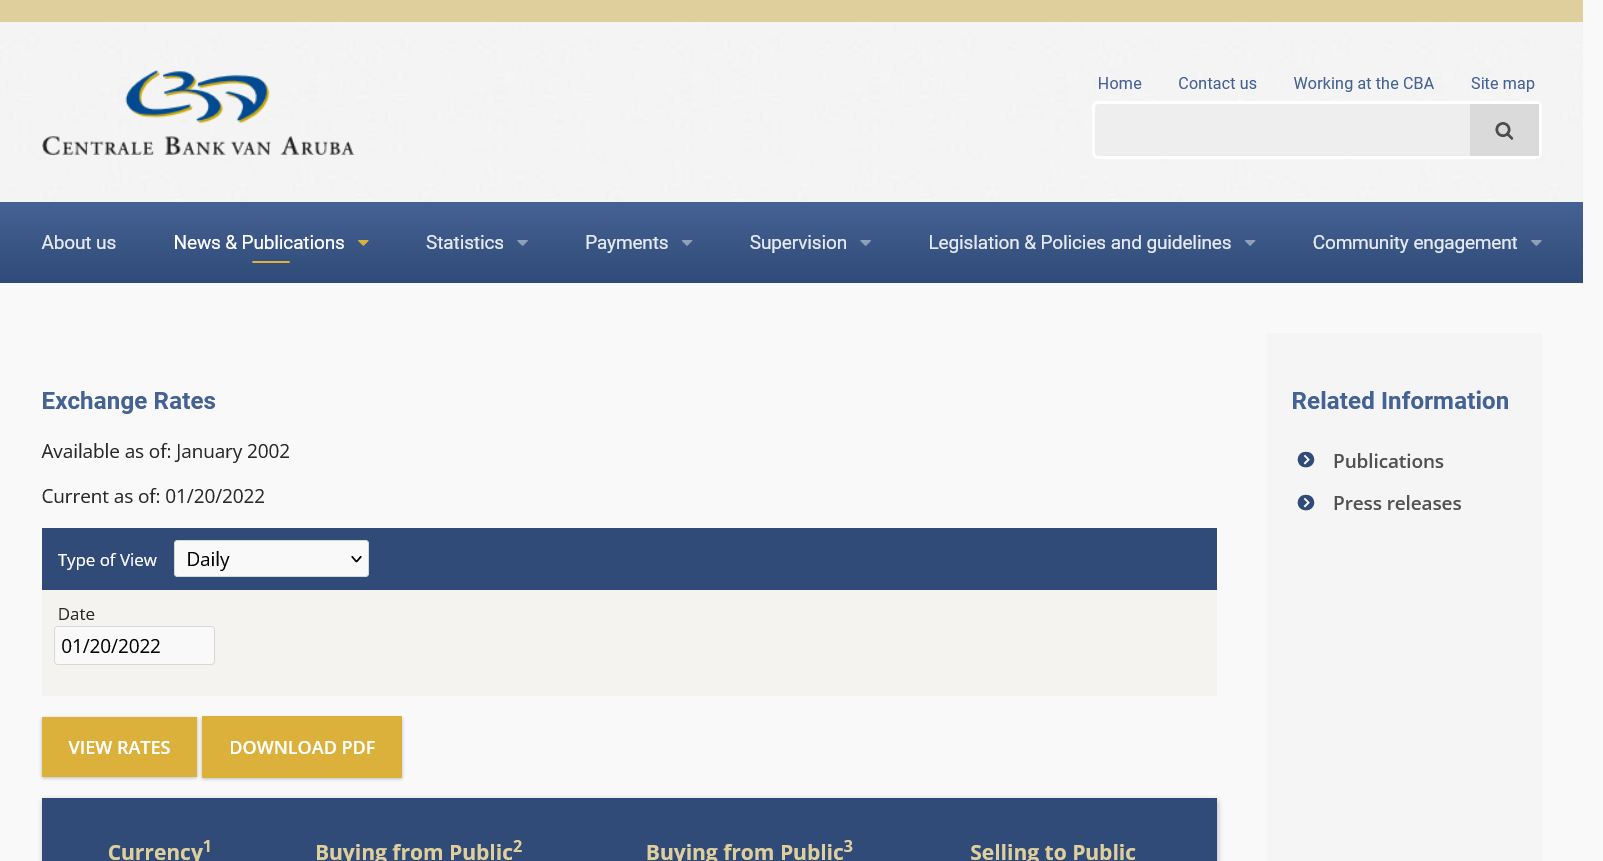Open the Type of View dropdown

coord(271,559)
